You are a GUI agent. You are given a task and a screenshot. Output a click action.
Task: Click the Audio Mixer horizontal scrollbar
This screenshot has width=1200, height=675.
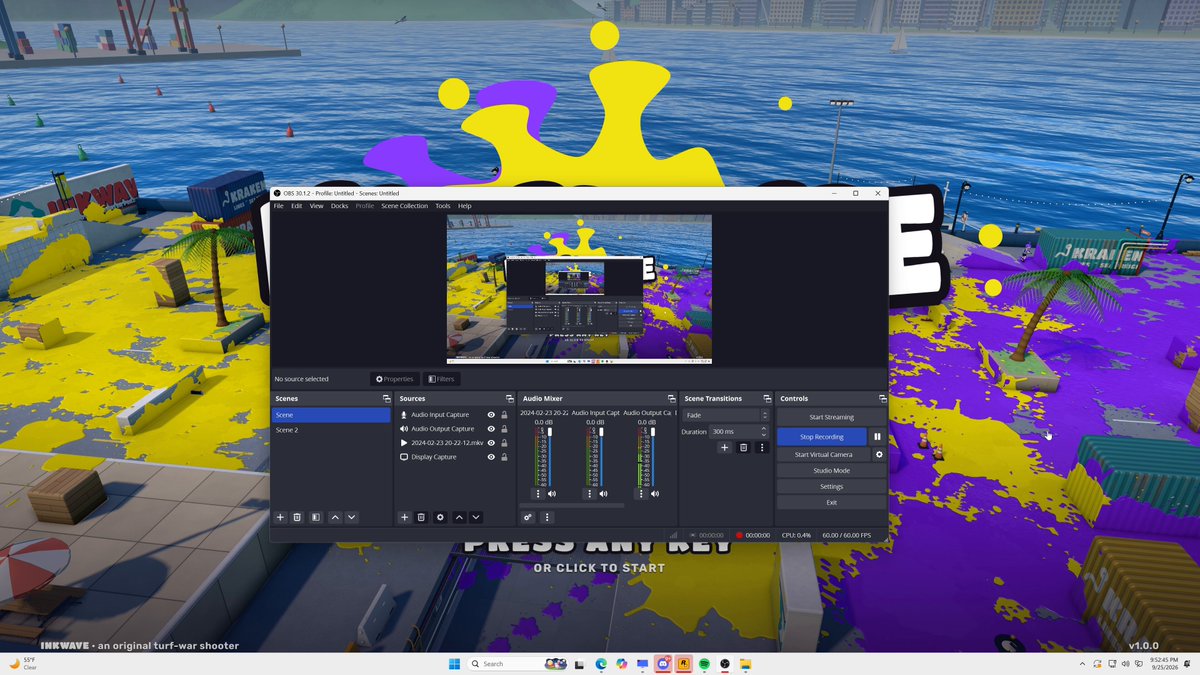(x=571, y=505)
